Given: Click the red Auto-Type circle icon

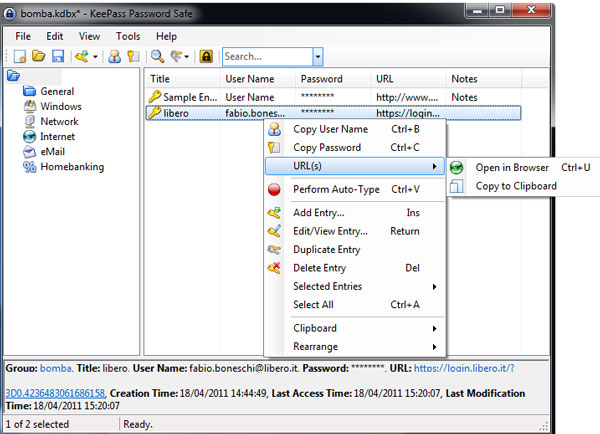Looking at the screenshot, I should [x=274, y=189].
